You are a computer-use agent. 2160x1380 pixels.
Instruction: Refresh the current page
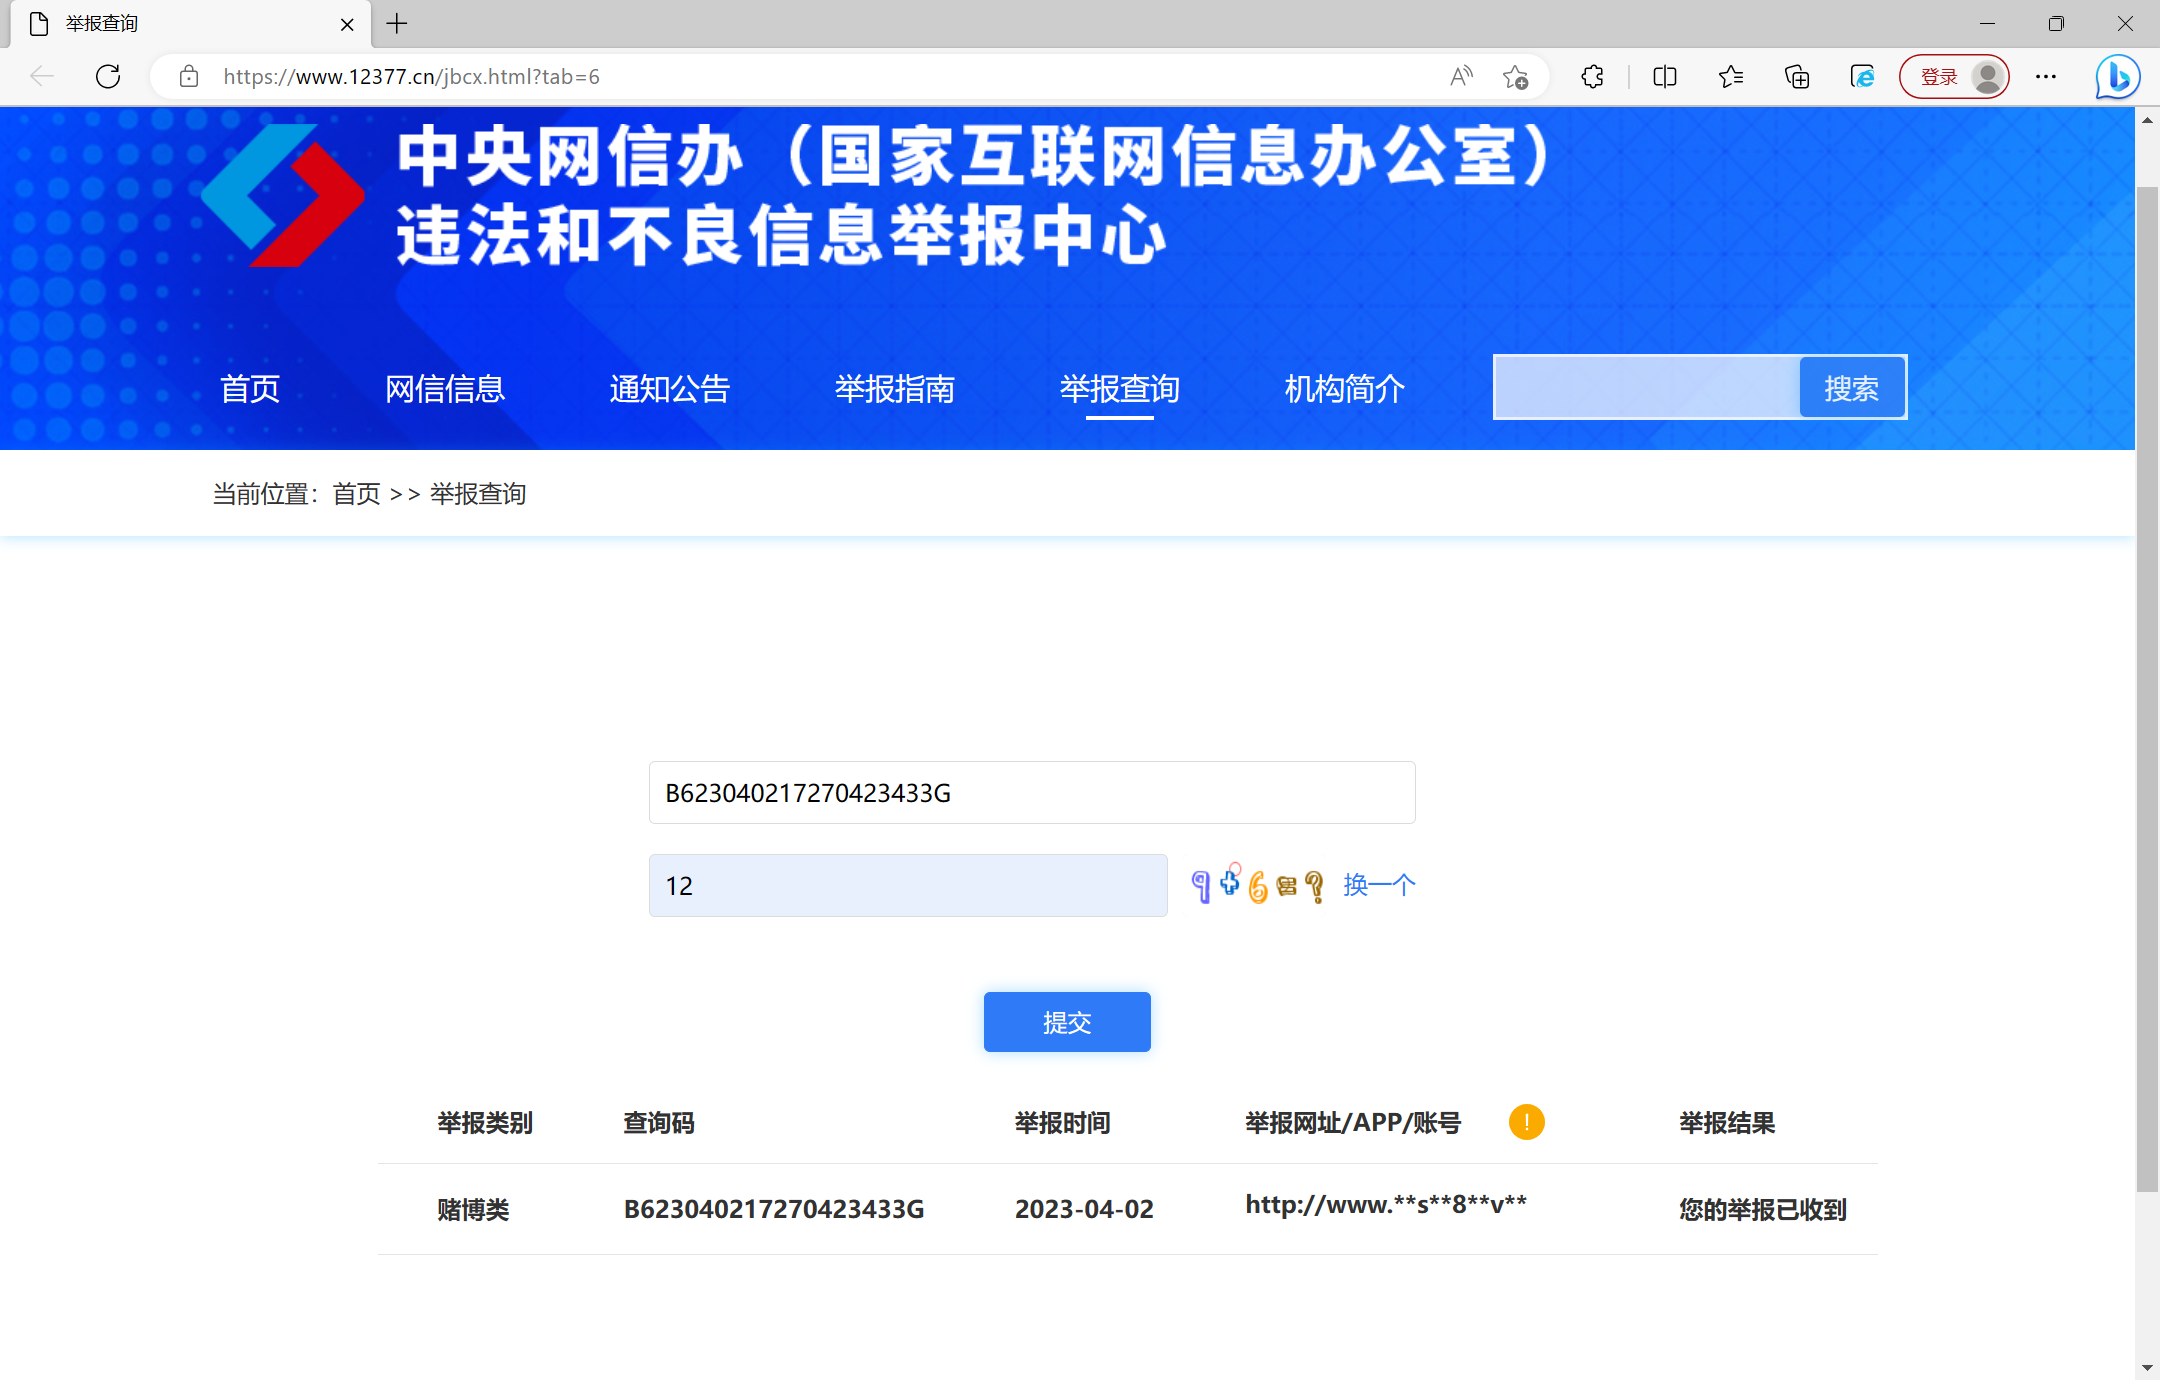[107, 76]
